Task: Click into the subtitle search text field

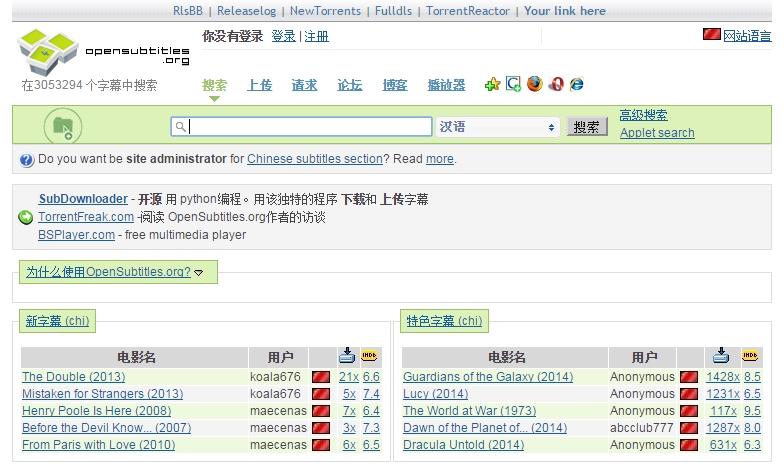Action: click(302, 126)
